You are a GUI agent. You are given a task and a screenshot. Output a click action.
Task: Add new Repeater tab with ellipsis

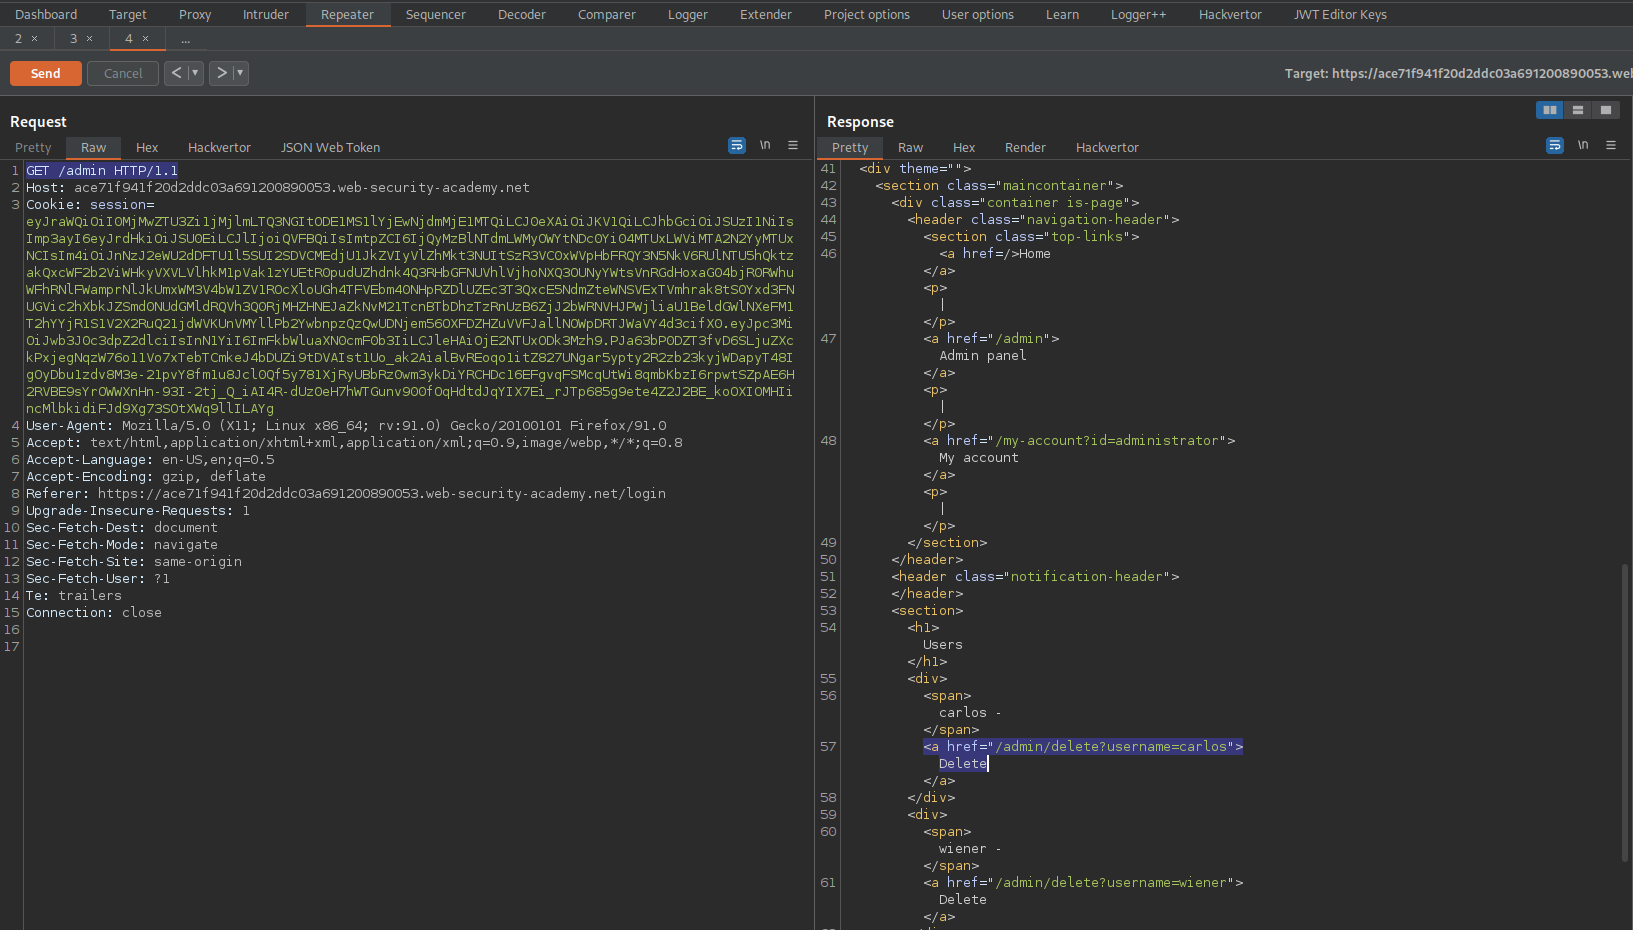tap(185, 39)
